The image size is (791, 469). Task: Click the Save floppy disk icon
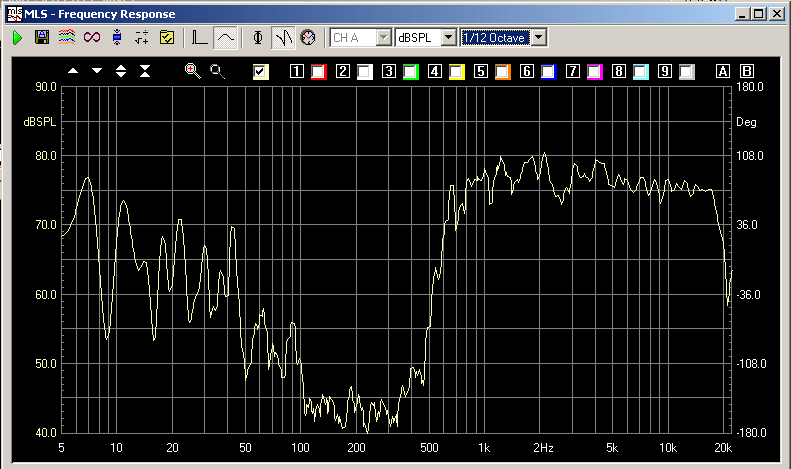click(42, 37)
